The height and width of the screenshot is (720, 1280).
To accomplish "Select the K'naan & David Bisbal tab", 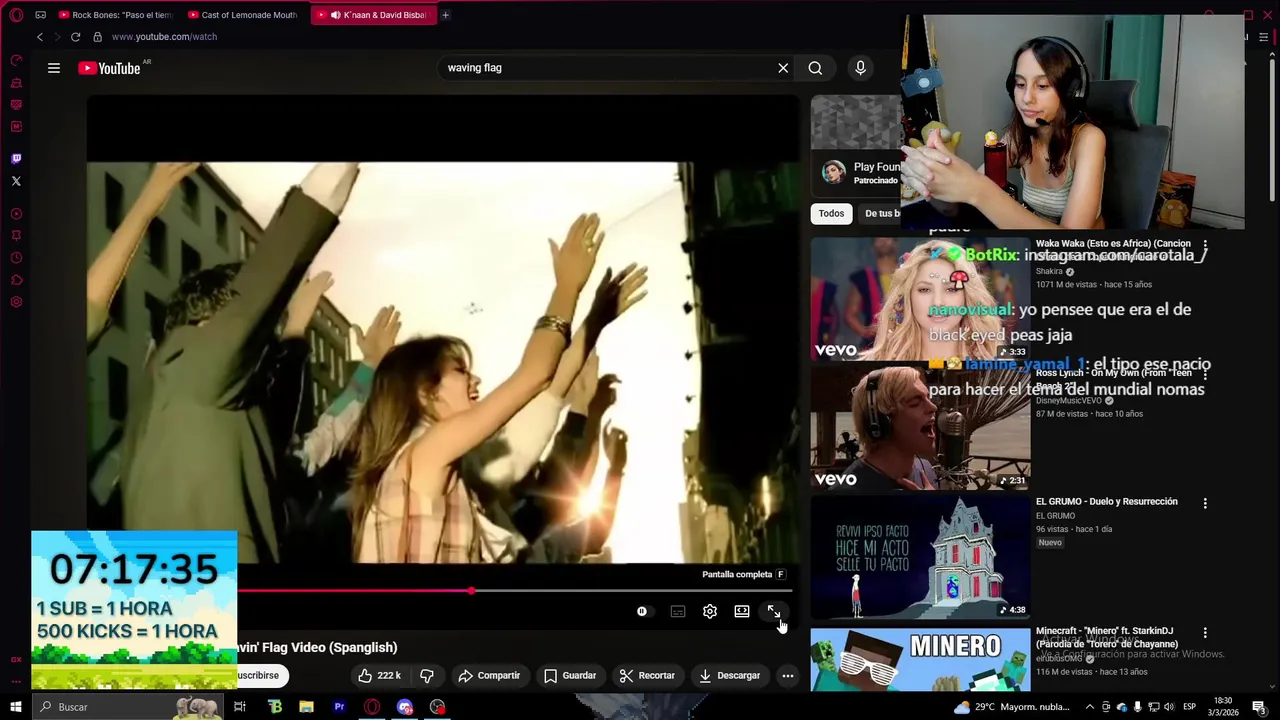I will [x=374, y=15].
